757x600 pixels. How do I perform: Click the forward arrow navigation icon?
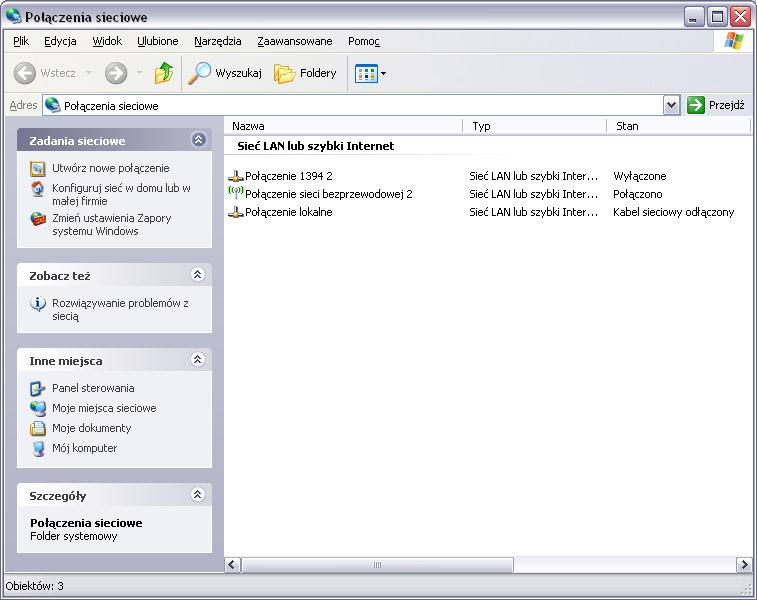click(x=116, y=73)
